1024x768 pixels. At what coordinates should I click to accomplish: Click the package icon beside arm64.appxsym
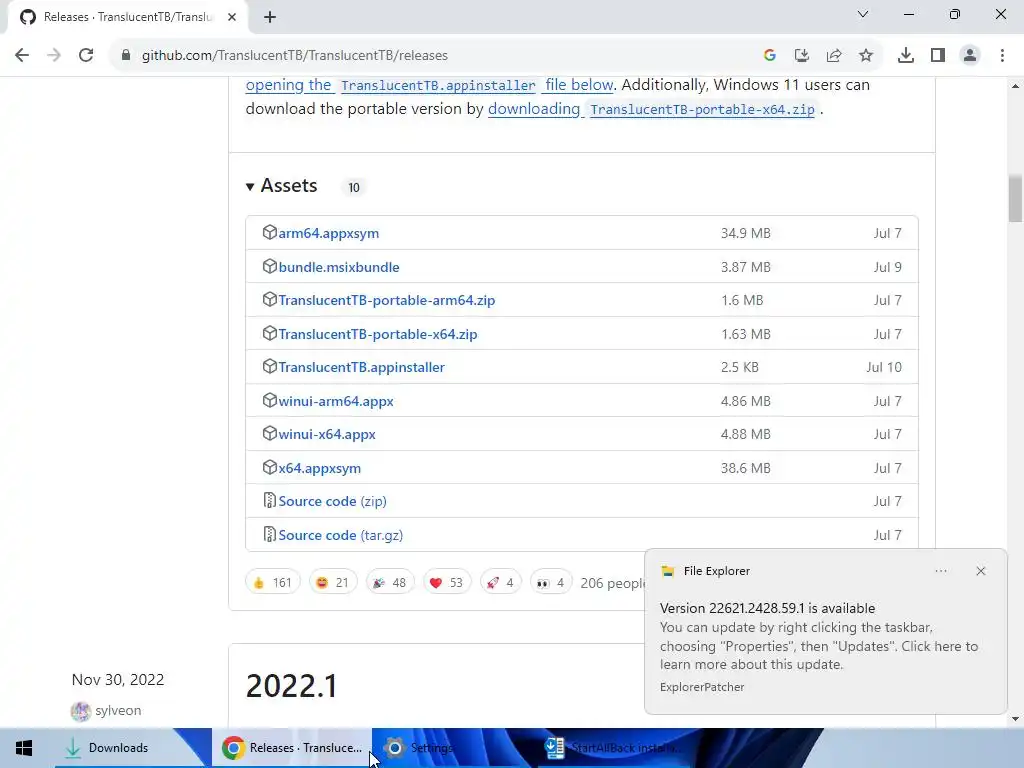(270, 232)
